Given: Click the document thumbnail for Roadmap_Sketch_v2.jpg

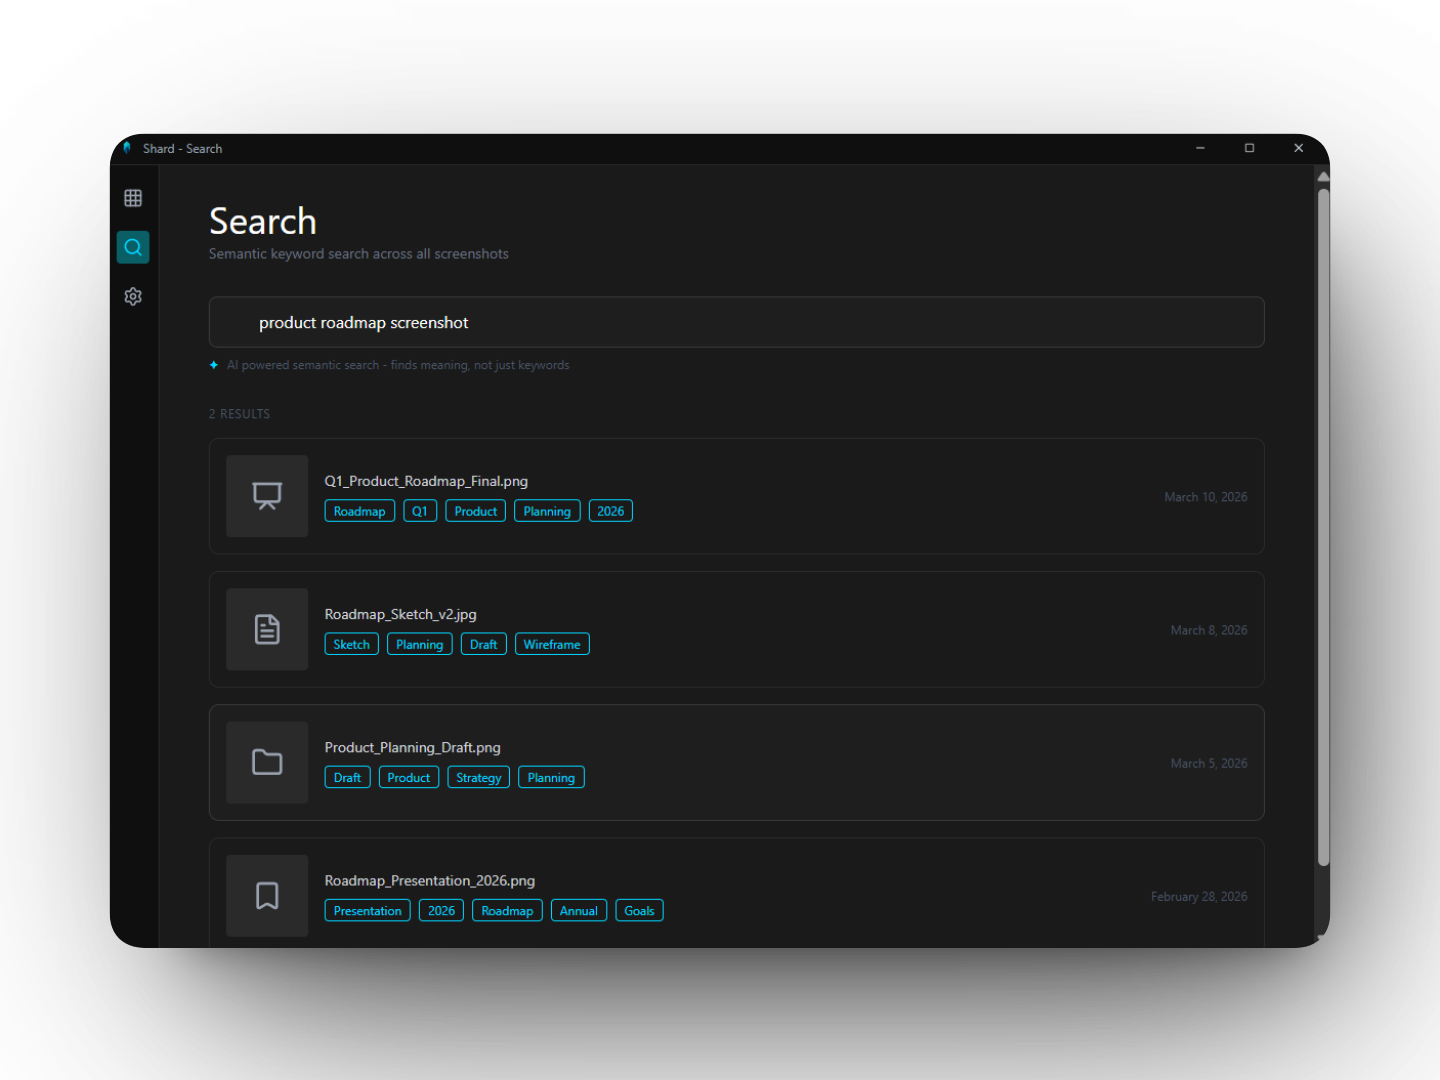Looking at the screenshot, I should click(267, 629).
